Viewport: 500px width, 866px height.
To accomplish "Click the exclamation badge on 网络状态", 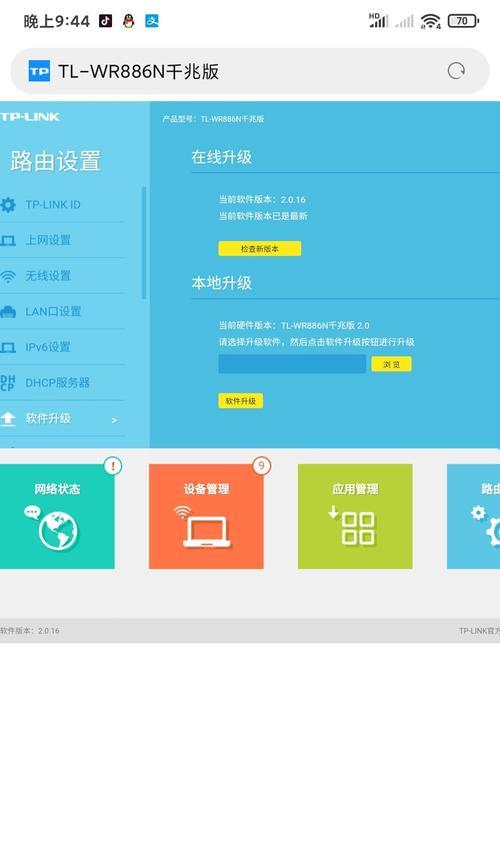I will tap(113, 466).
